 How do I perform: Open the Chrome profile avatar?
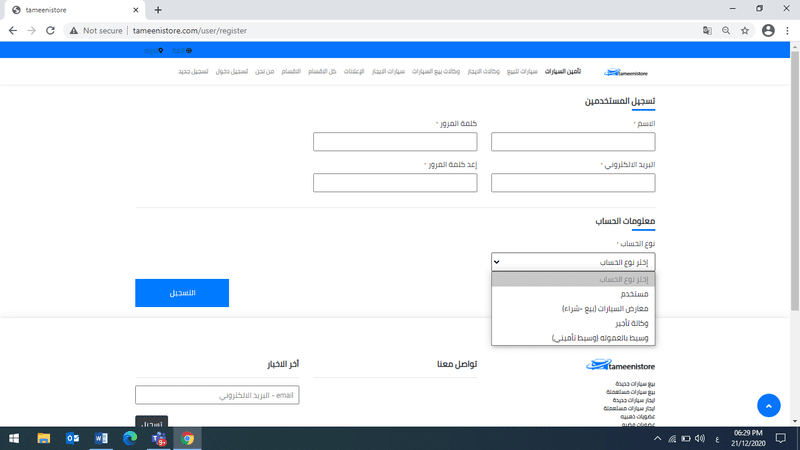(768, 31)
